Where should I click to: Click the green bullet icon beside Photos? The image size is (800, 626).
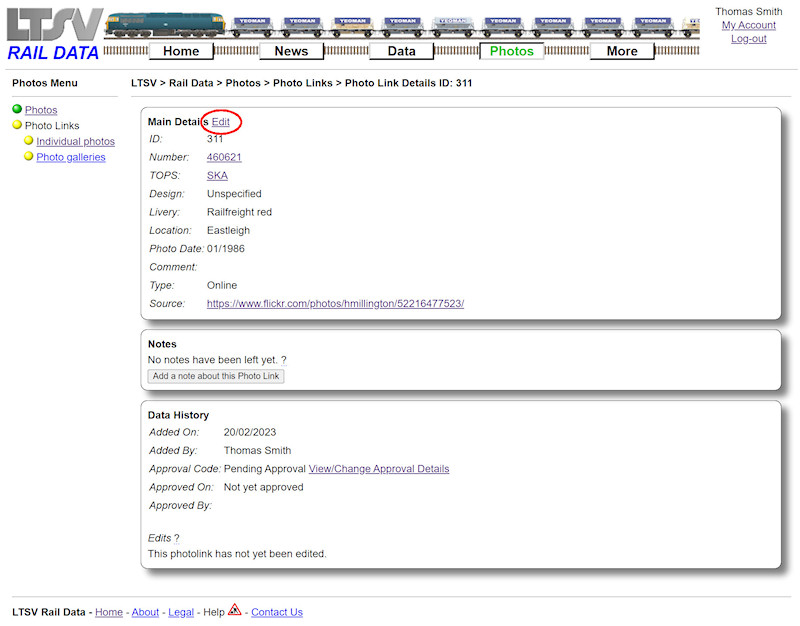[x=17, y=109]
